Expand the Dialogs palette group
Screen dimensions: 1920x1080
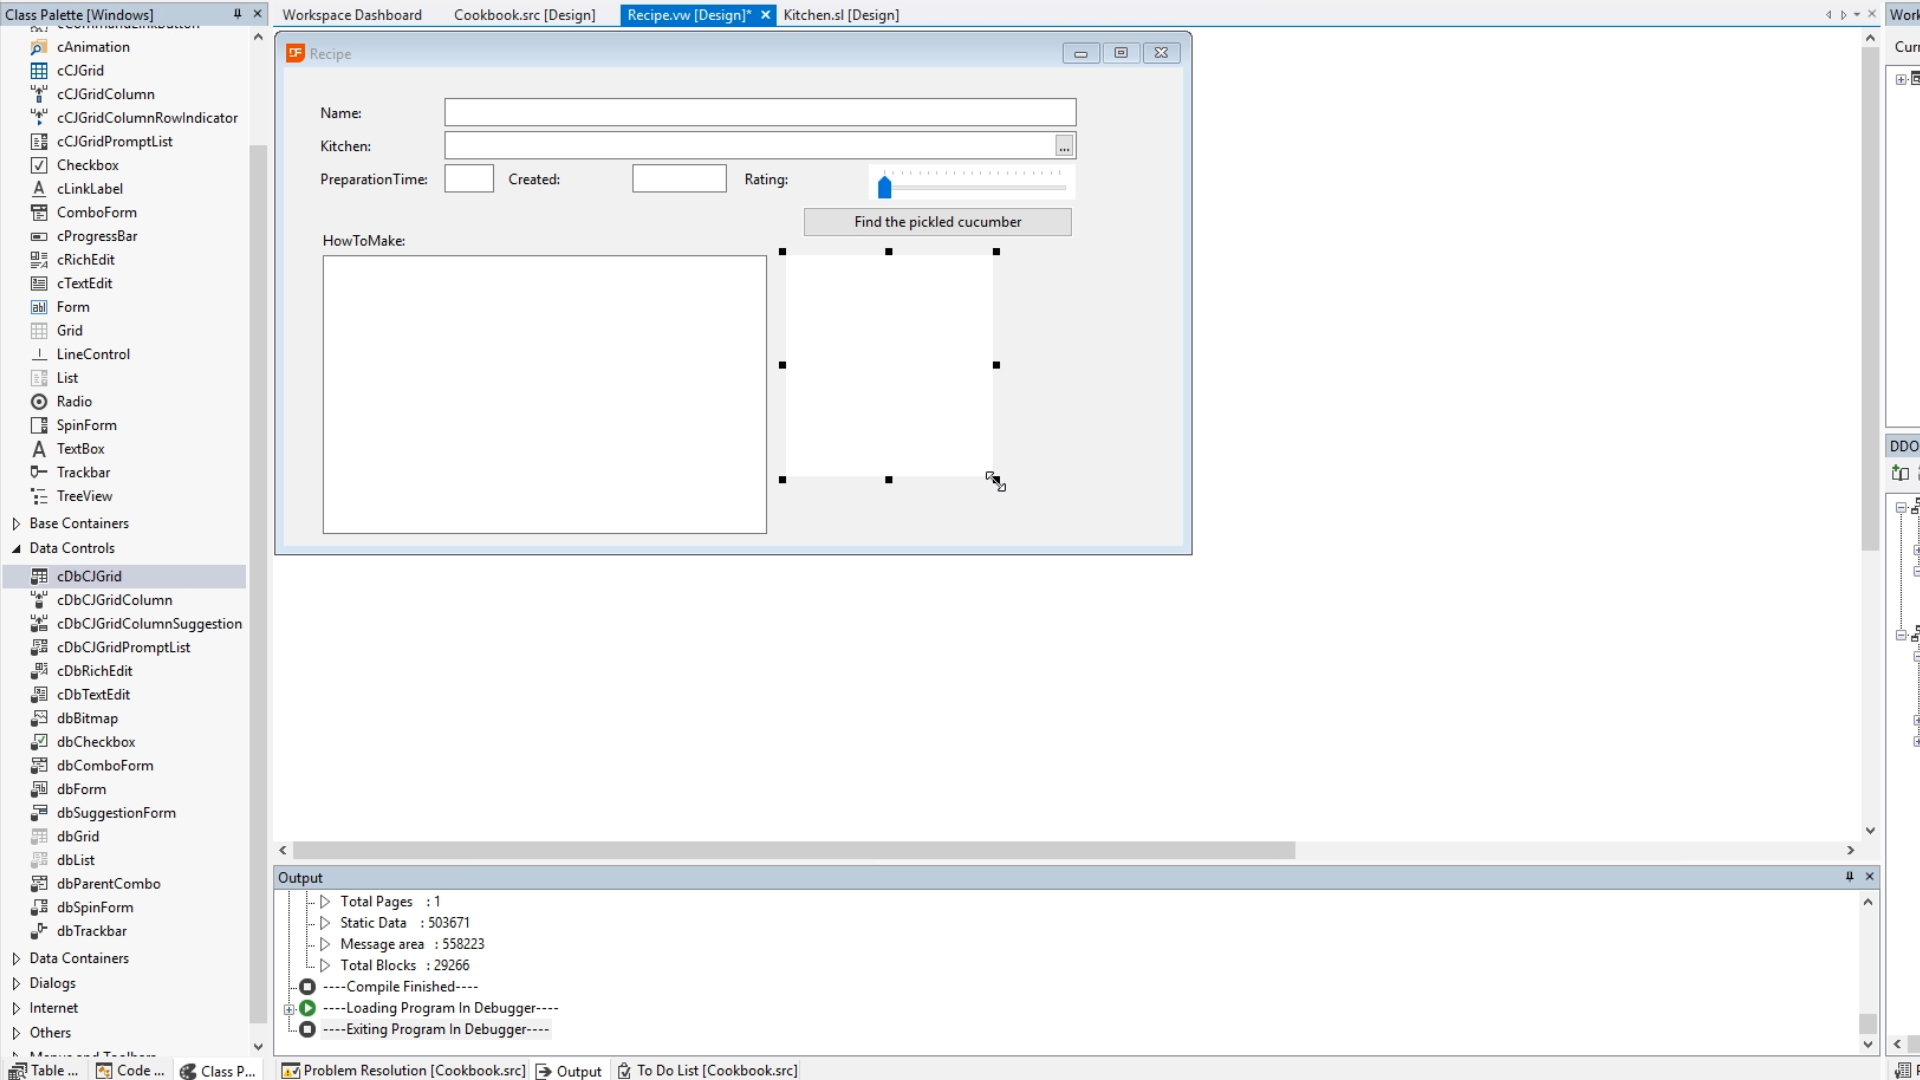pos(16,983)
